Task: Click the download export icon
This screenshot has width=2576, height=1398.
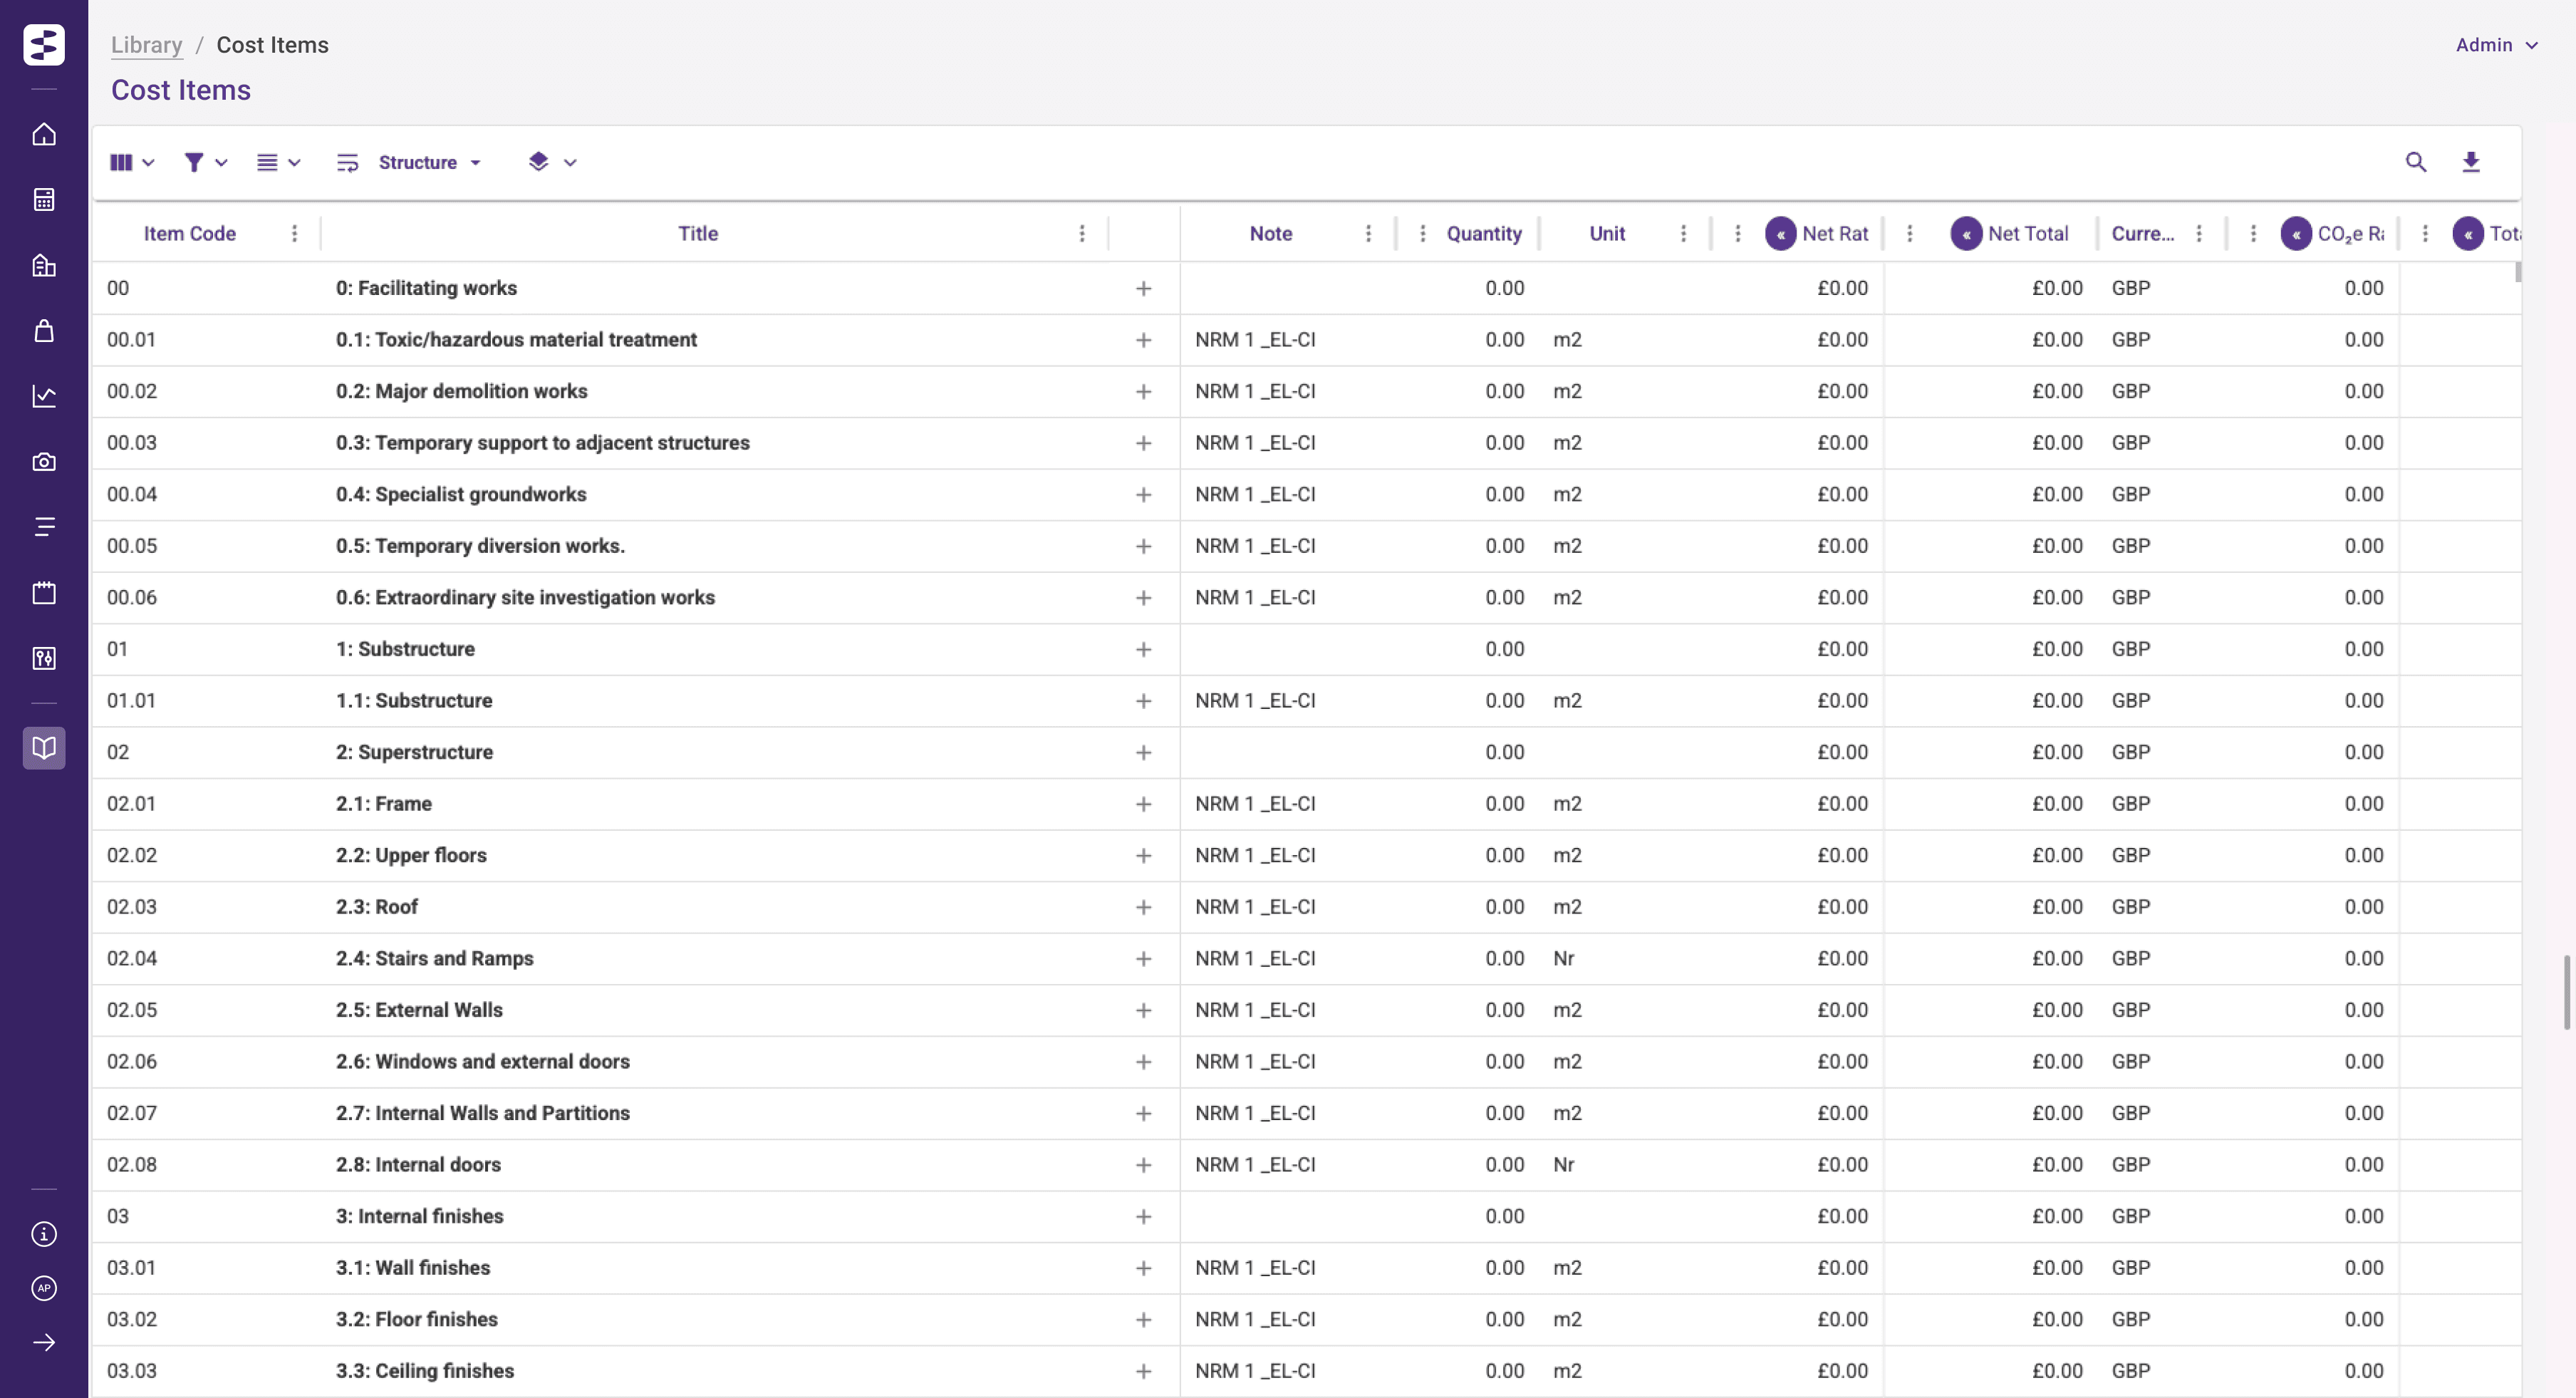Action: coord(2470,162)
